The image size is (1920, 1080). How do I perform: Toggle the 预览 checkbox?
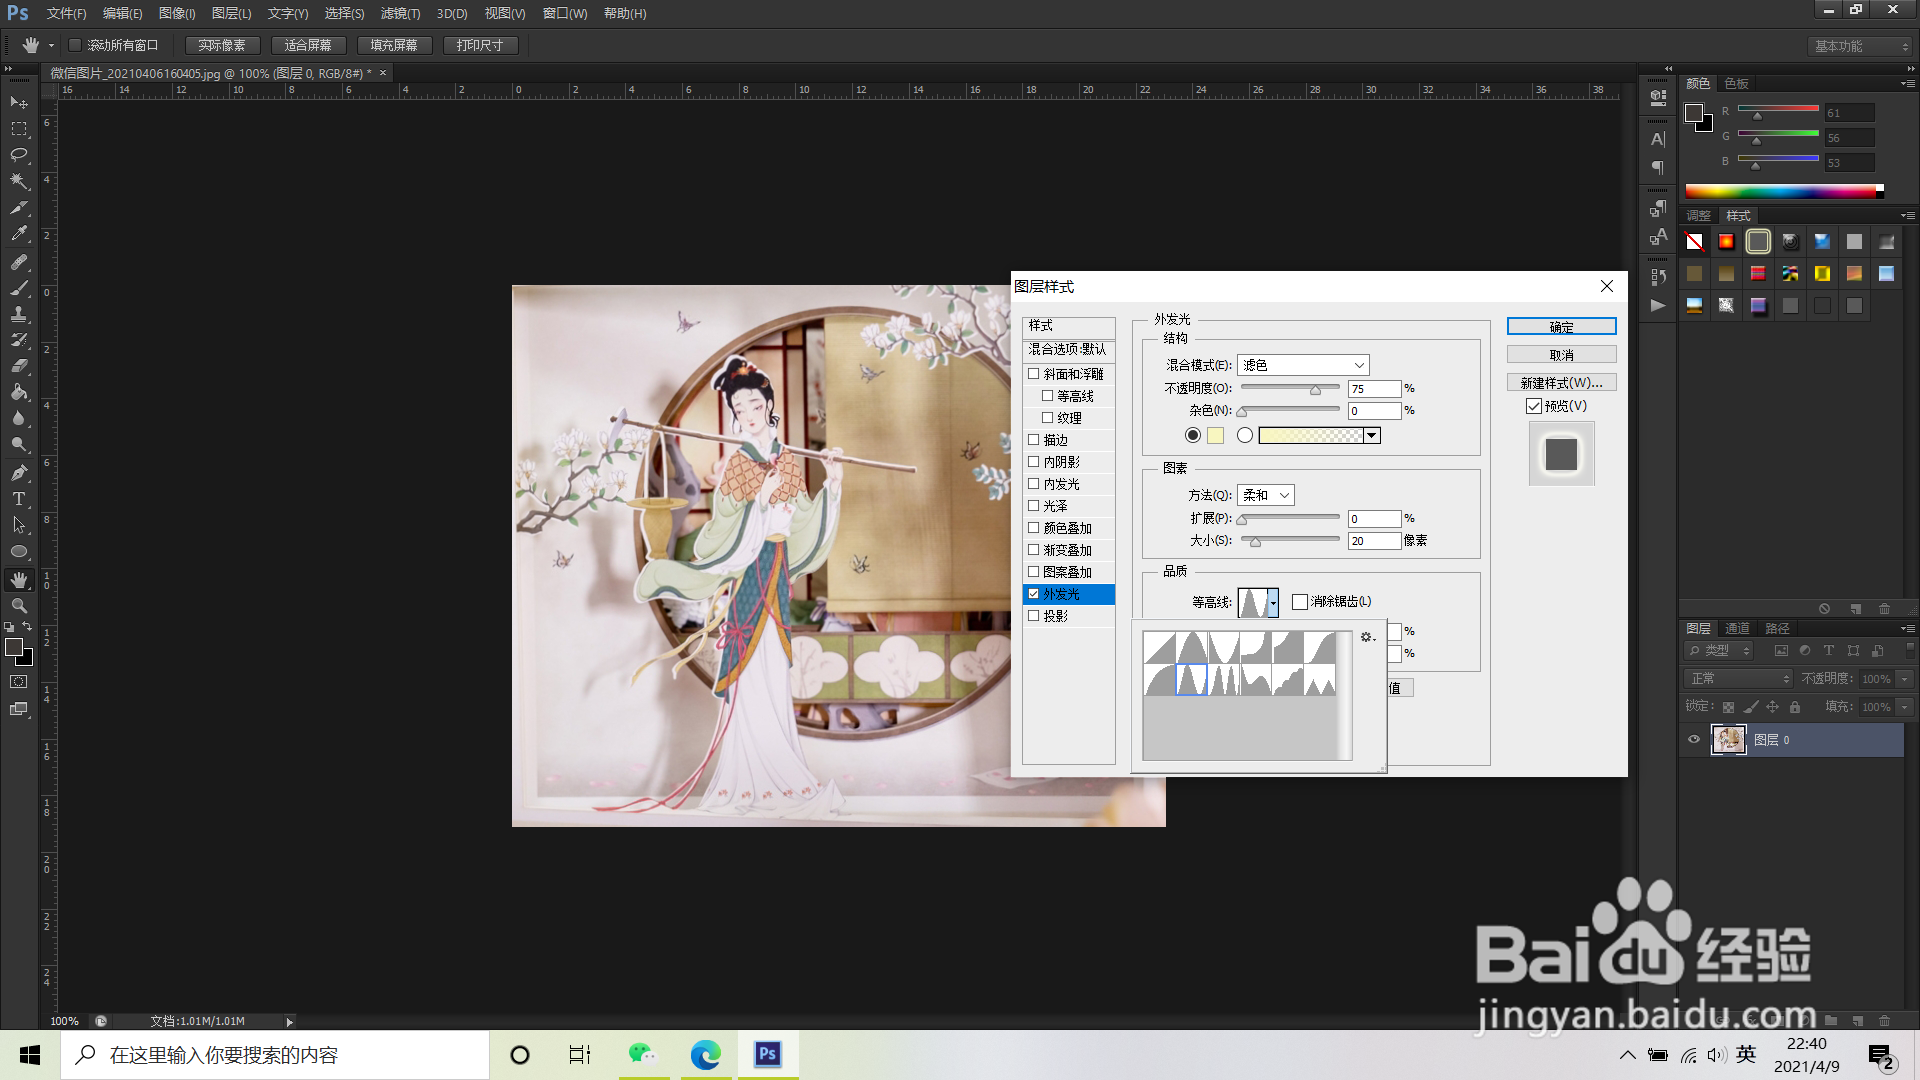pos(1534,406)
